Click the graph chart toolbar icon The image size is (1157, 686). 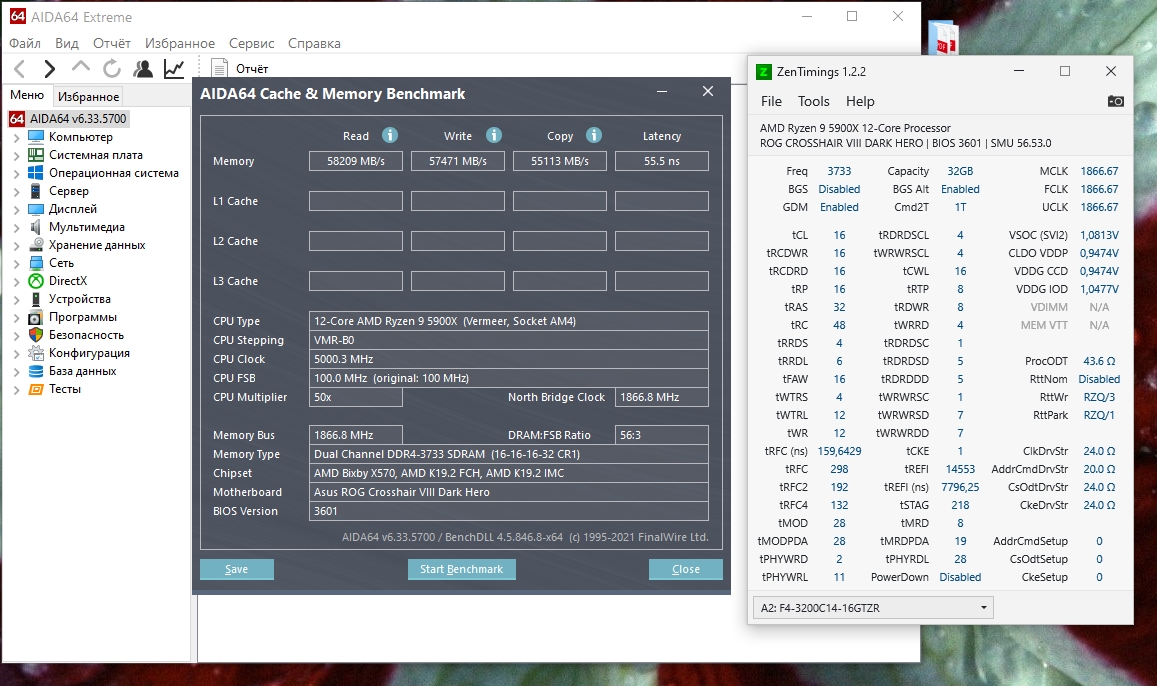click(x=174, y=69)
